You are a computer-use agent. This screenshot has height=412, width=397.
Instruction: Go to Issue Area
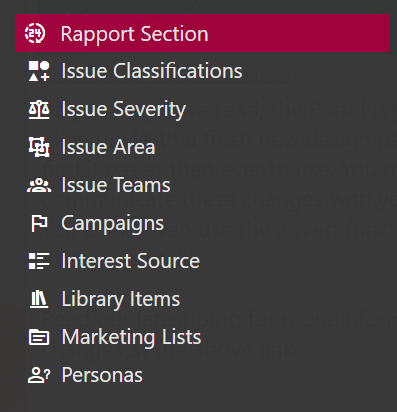[108, 147]
